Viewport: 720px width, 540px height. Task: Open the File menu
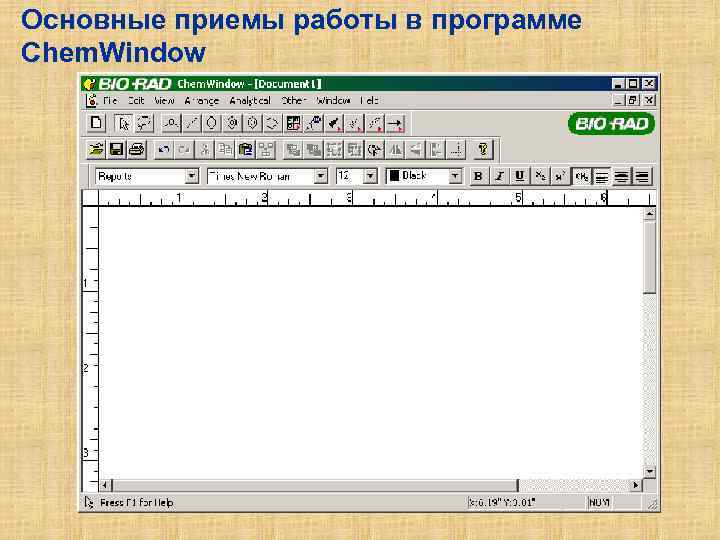coord(110,100)
